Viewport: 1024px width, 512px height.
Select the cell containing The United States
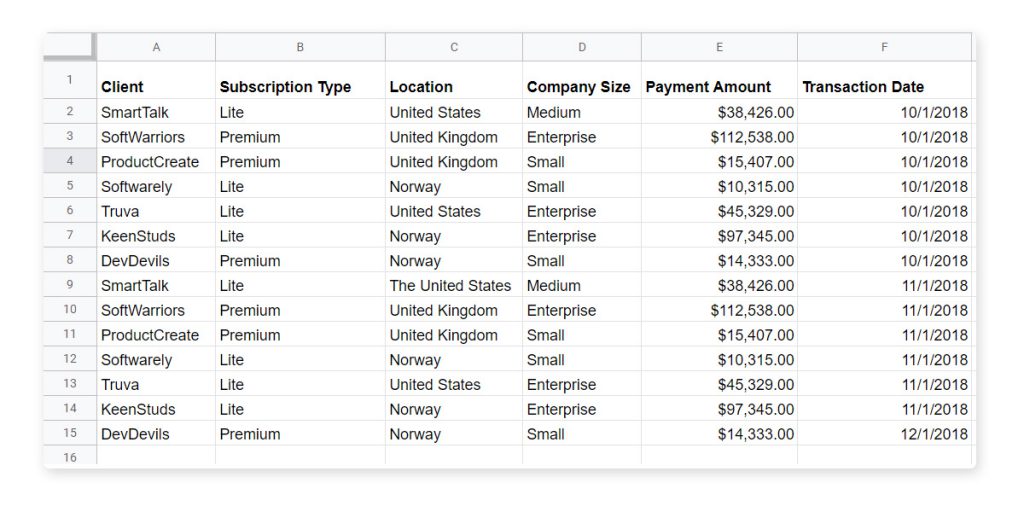tap(454, 285)
